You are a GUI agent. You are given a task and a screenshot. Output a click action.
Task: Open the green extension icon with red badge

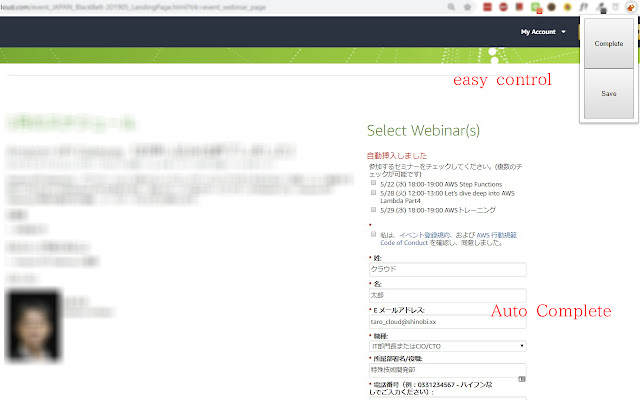pyautogui.click(x=536, y=7)
